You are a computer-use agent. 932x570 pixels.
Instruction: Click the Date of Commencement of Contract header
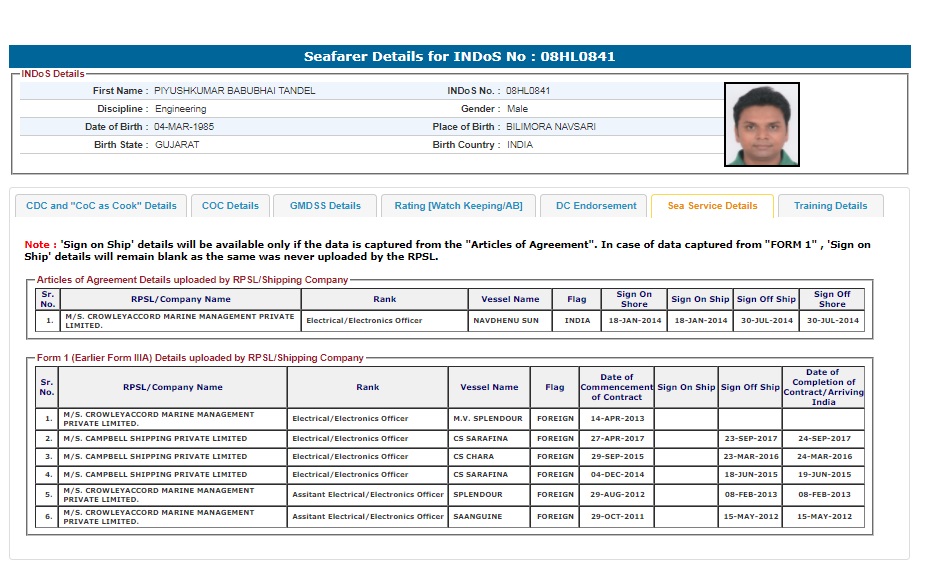pyautogui.click(x=616, y=387)
